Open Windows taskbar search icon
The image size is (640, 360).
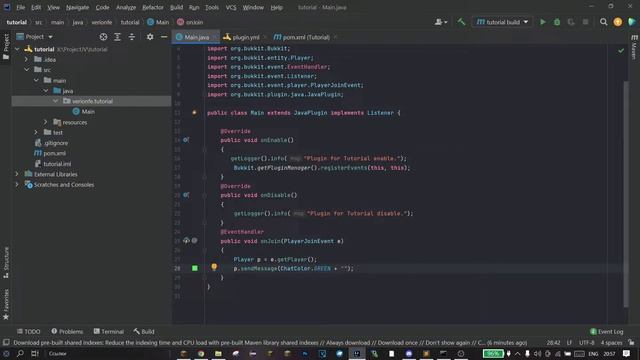pos(20,353)
